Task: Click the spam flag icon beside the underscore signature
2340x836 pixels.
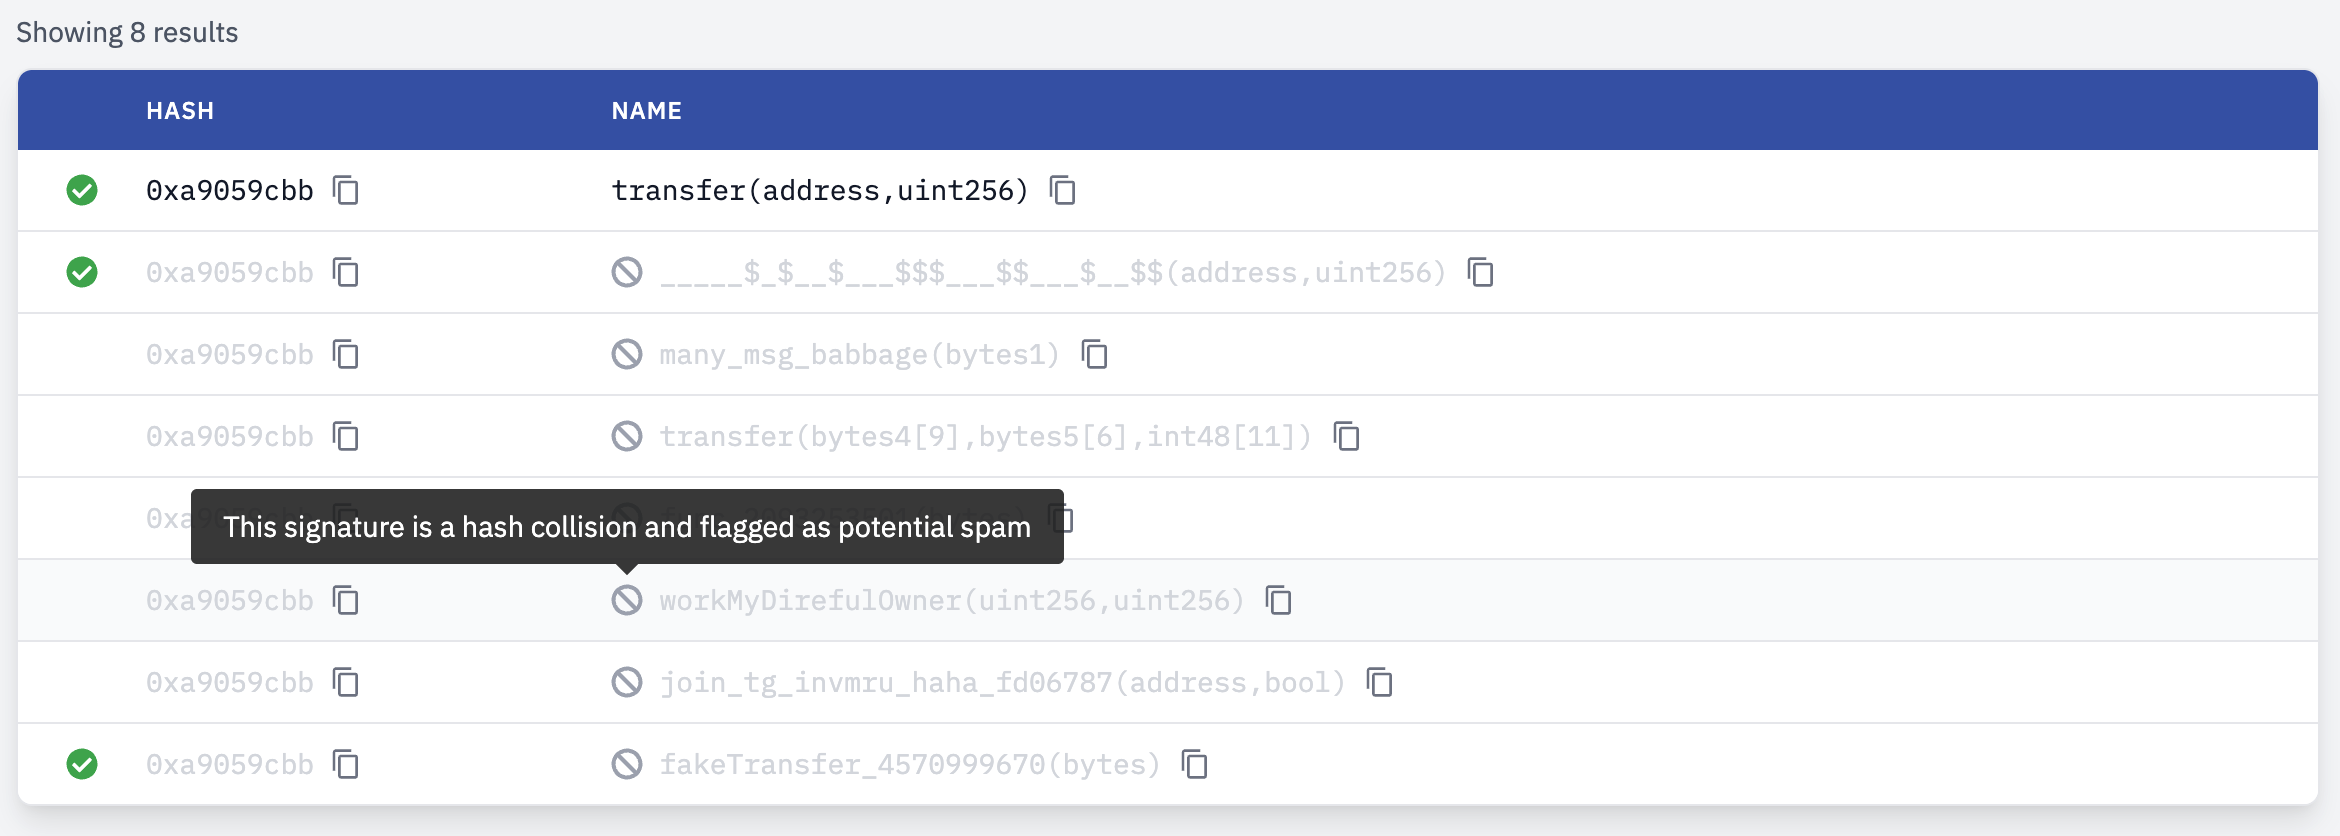Action: tap(627, 271)
